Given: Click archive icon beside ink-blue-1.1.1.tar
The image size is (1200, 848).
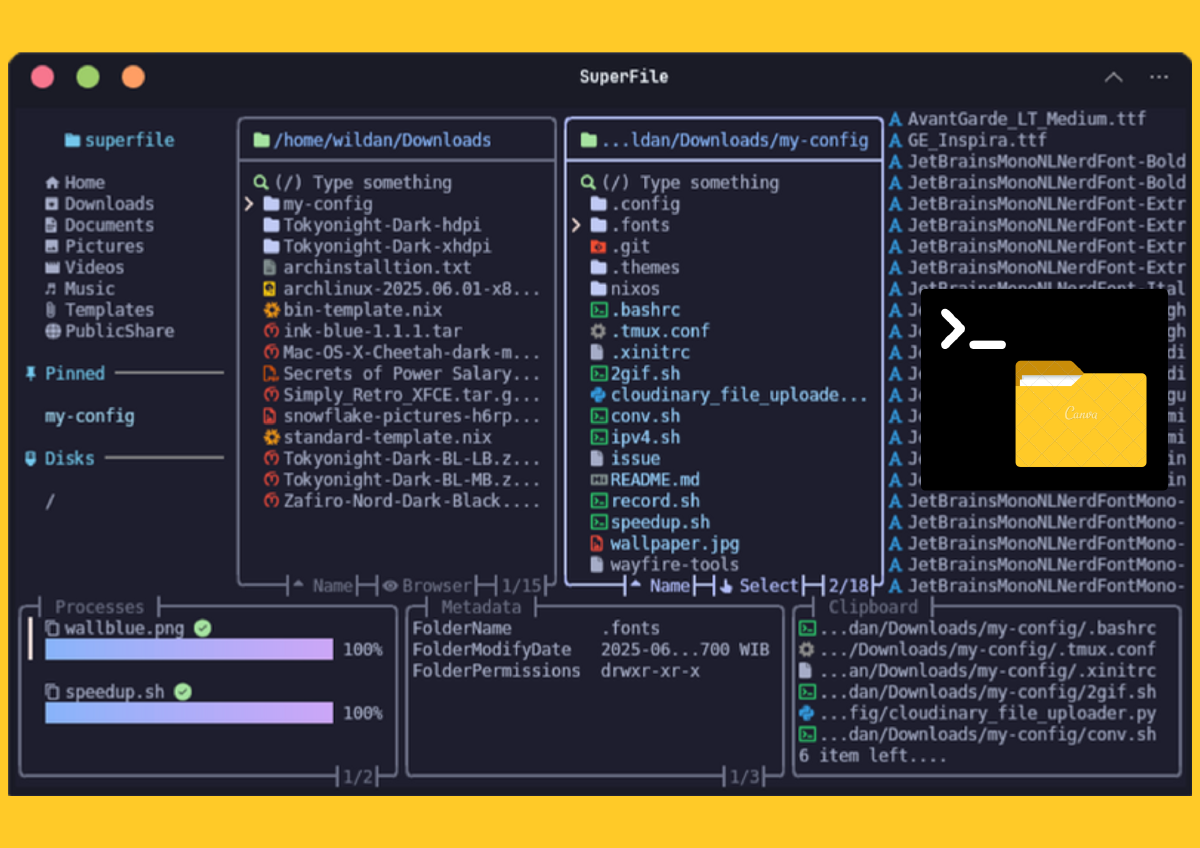Looking at the screenshot, I should (x=271, y=331).
